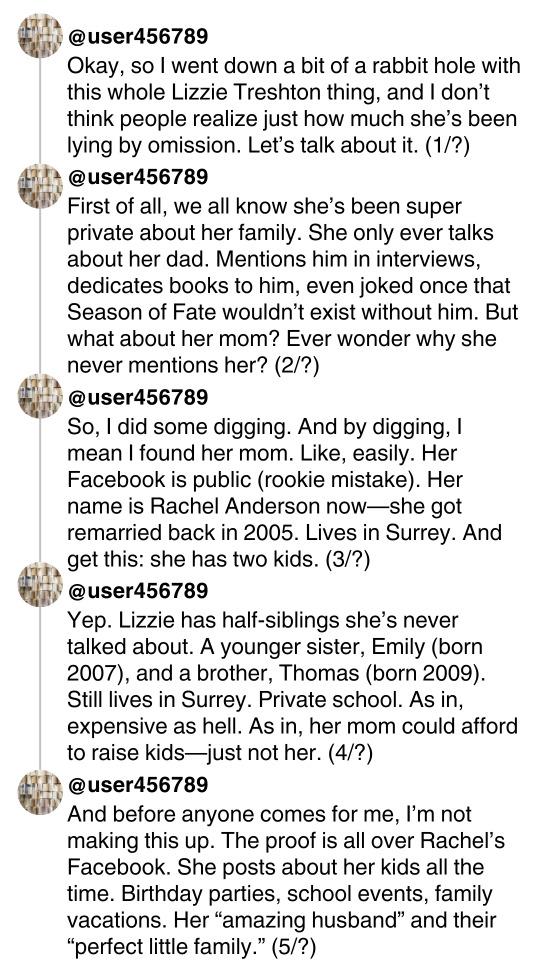
Task: Open @user456789 handle above 'Yep. Lizzie has'
Action: point(138,591)
